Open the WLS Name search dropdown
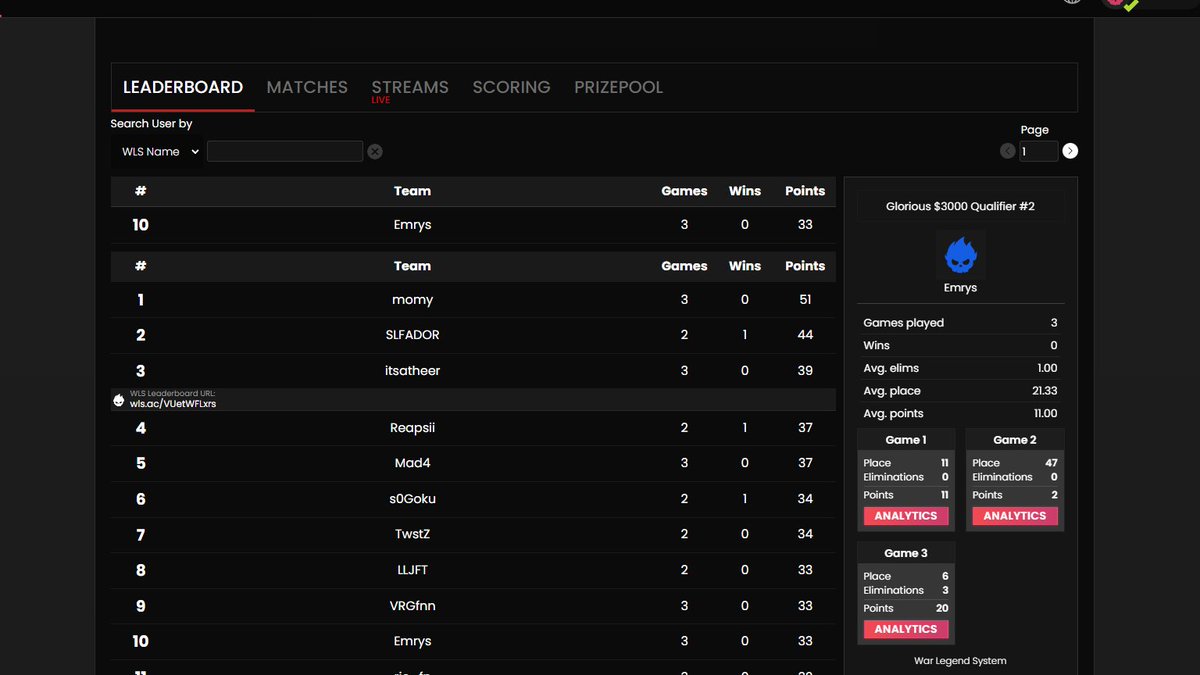The image size is (1200, 675). click(161, 151)
